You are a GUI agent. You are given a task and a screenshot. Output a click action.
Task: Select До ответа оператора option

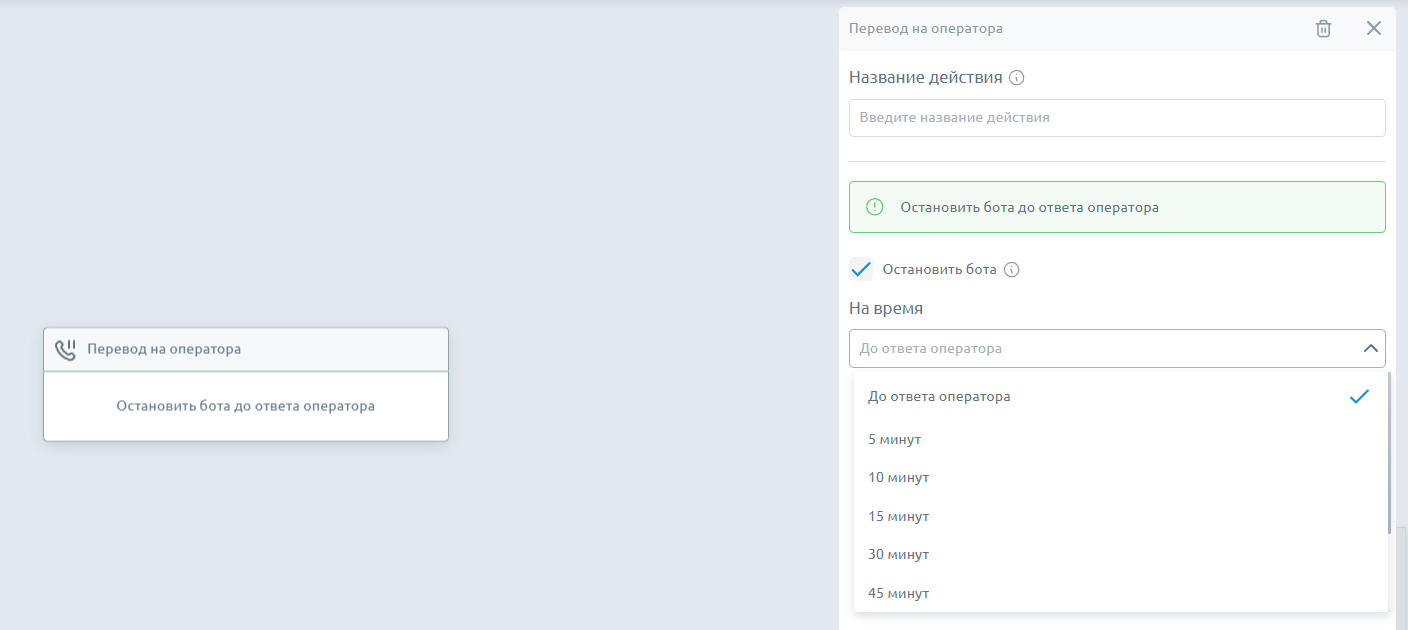pos(939,397)
